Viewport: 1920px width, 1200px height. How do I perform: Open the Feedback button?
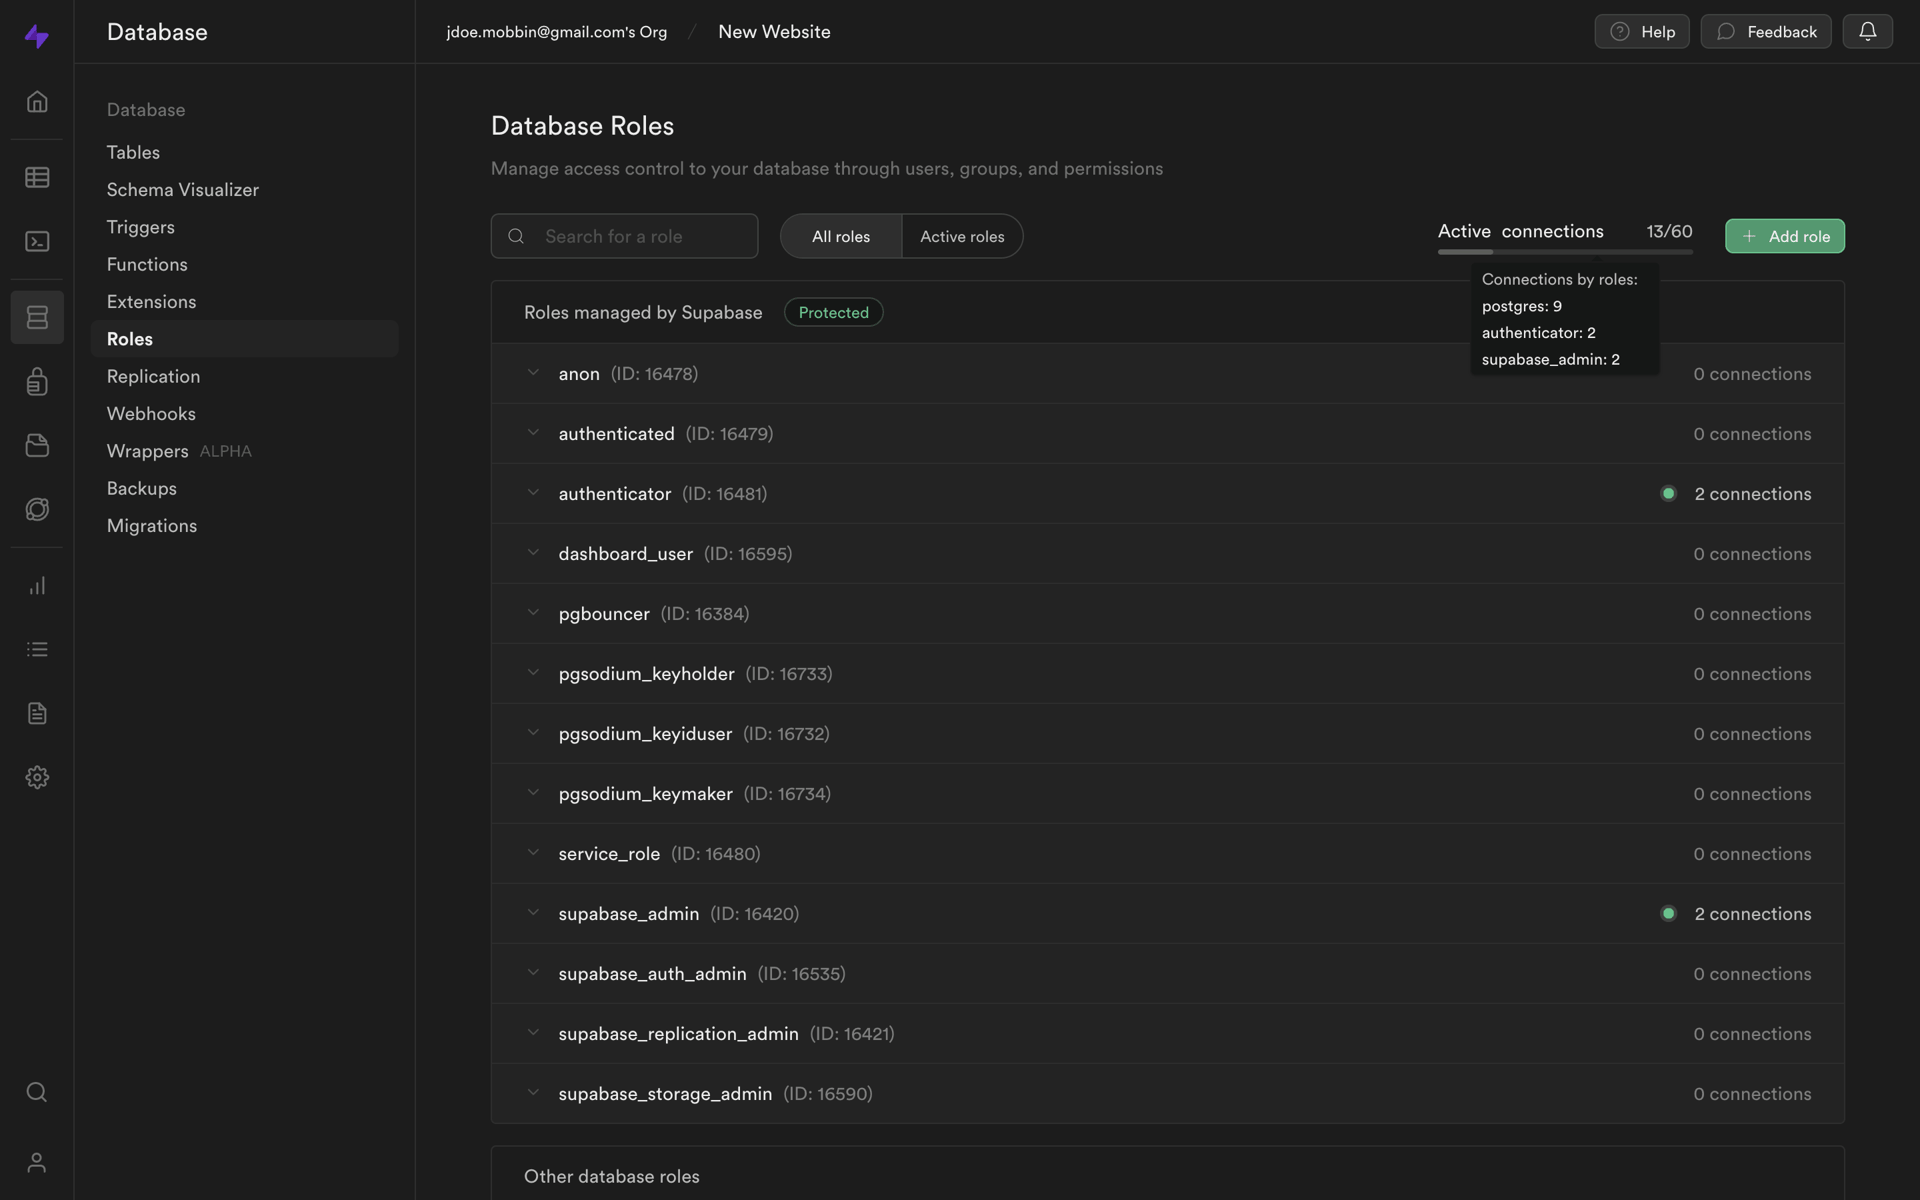(1765, 32)
